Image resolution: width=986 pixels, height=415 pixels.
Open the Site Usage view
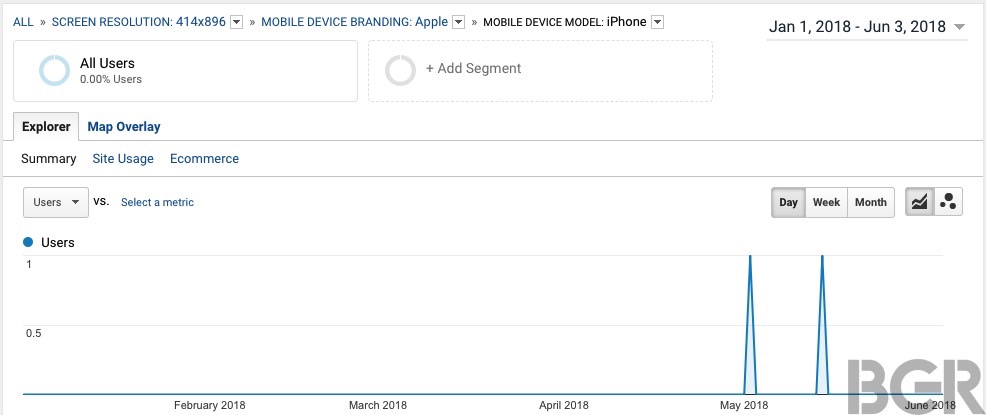pyautogui.click(x=123, y=158)
